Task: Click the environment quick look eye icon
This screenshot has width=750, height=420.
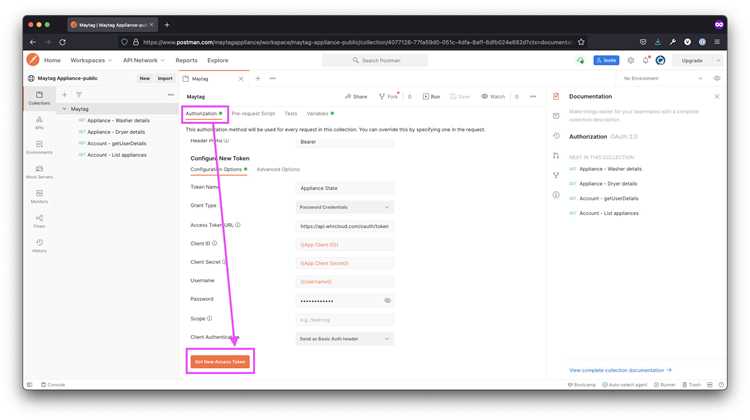Action: pos(717,78)
